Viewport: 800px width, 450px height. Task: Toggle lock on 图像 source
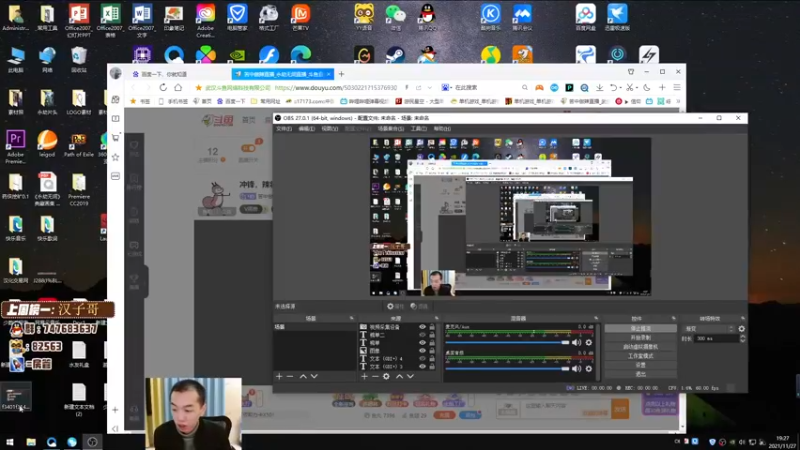point(432,351)
